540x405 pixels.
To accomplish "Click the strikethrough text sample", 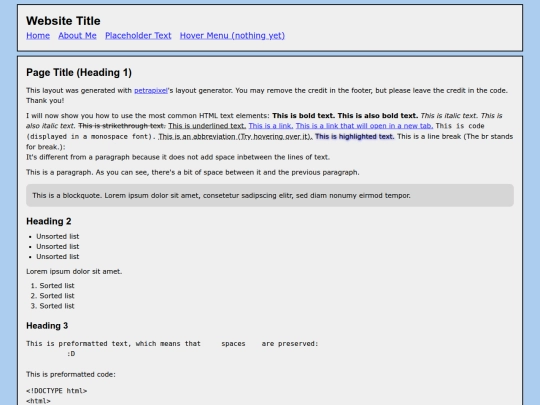I will click(x=122, y=126).
